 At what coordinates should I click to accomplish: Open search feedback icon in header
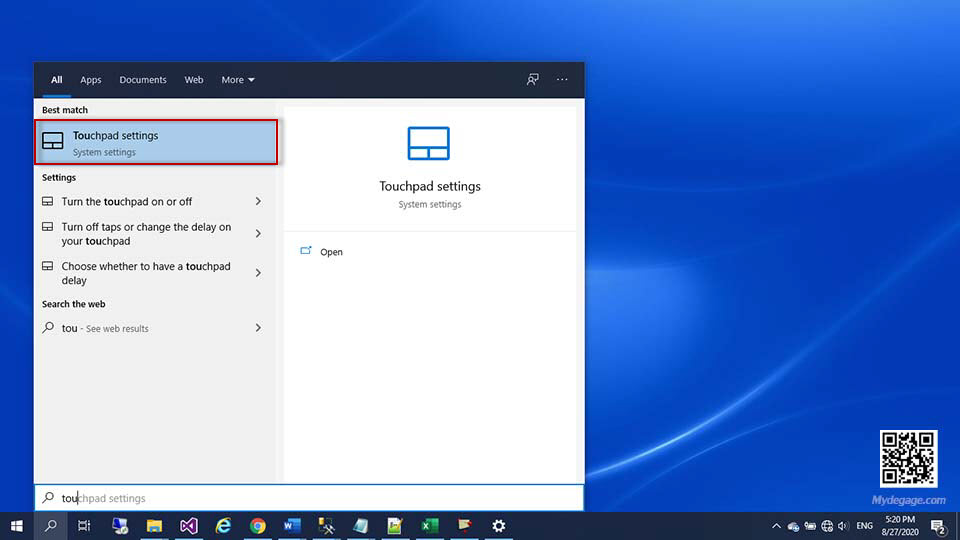(533, 80)
